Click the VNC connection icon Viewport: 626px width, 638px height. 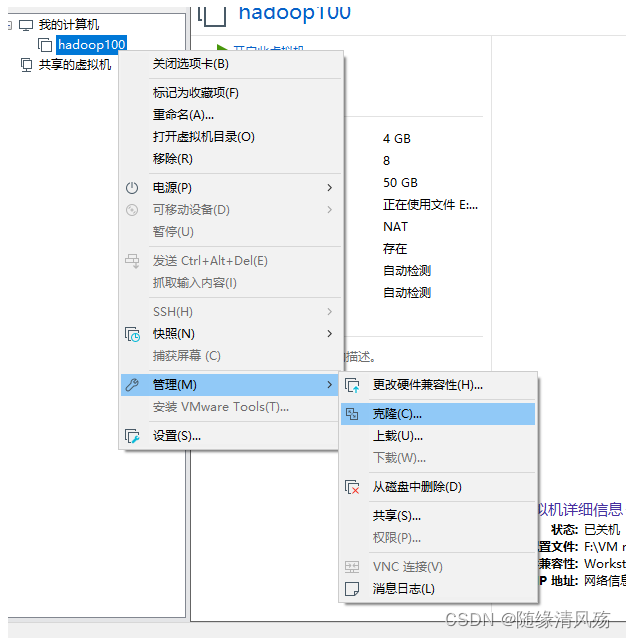pyautogui.click(x=352, y=567)
